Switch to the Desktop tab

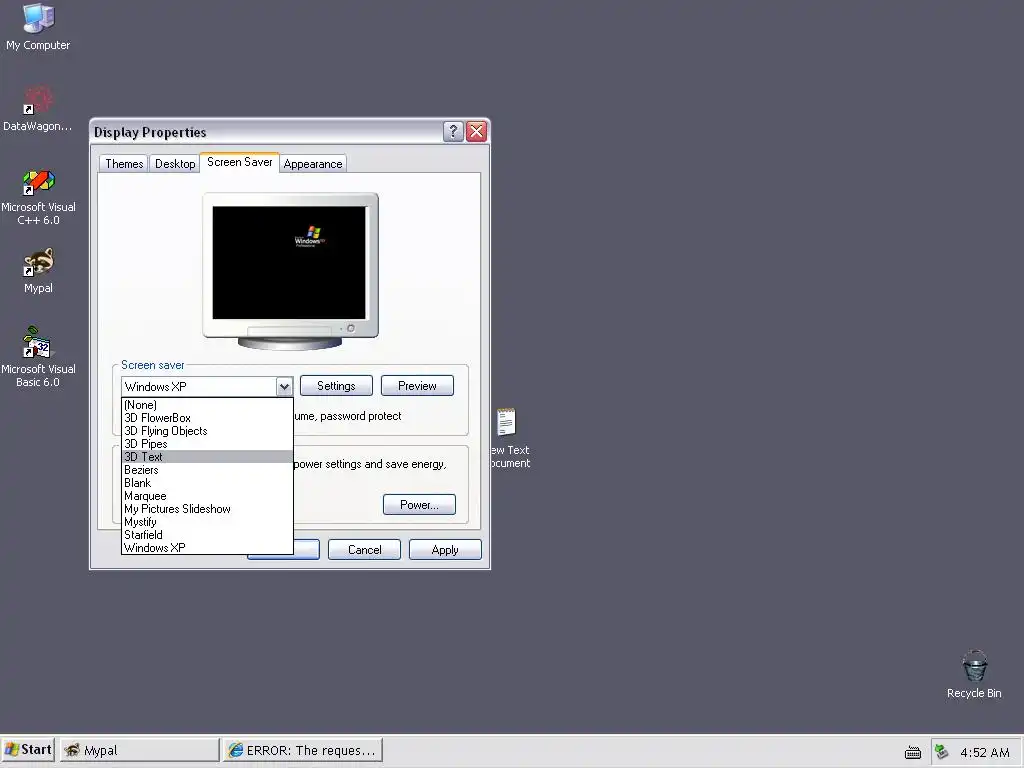pos(174,164)
